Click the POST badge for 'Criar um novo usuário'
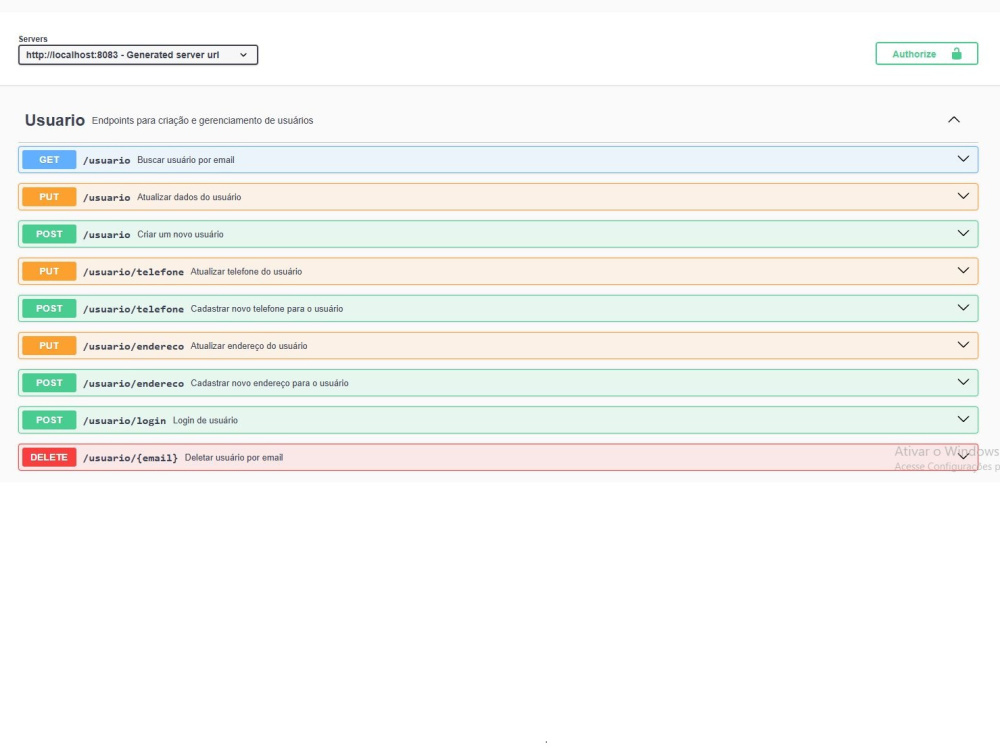Screen dimensions: 1000x750 click(49, 234)
